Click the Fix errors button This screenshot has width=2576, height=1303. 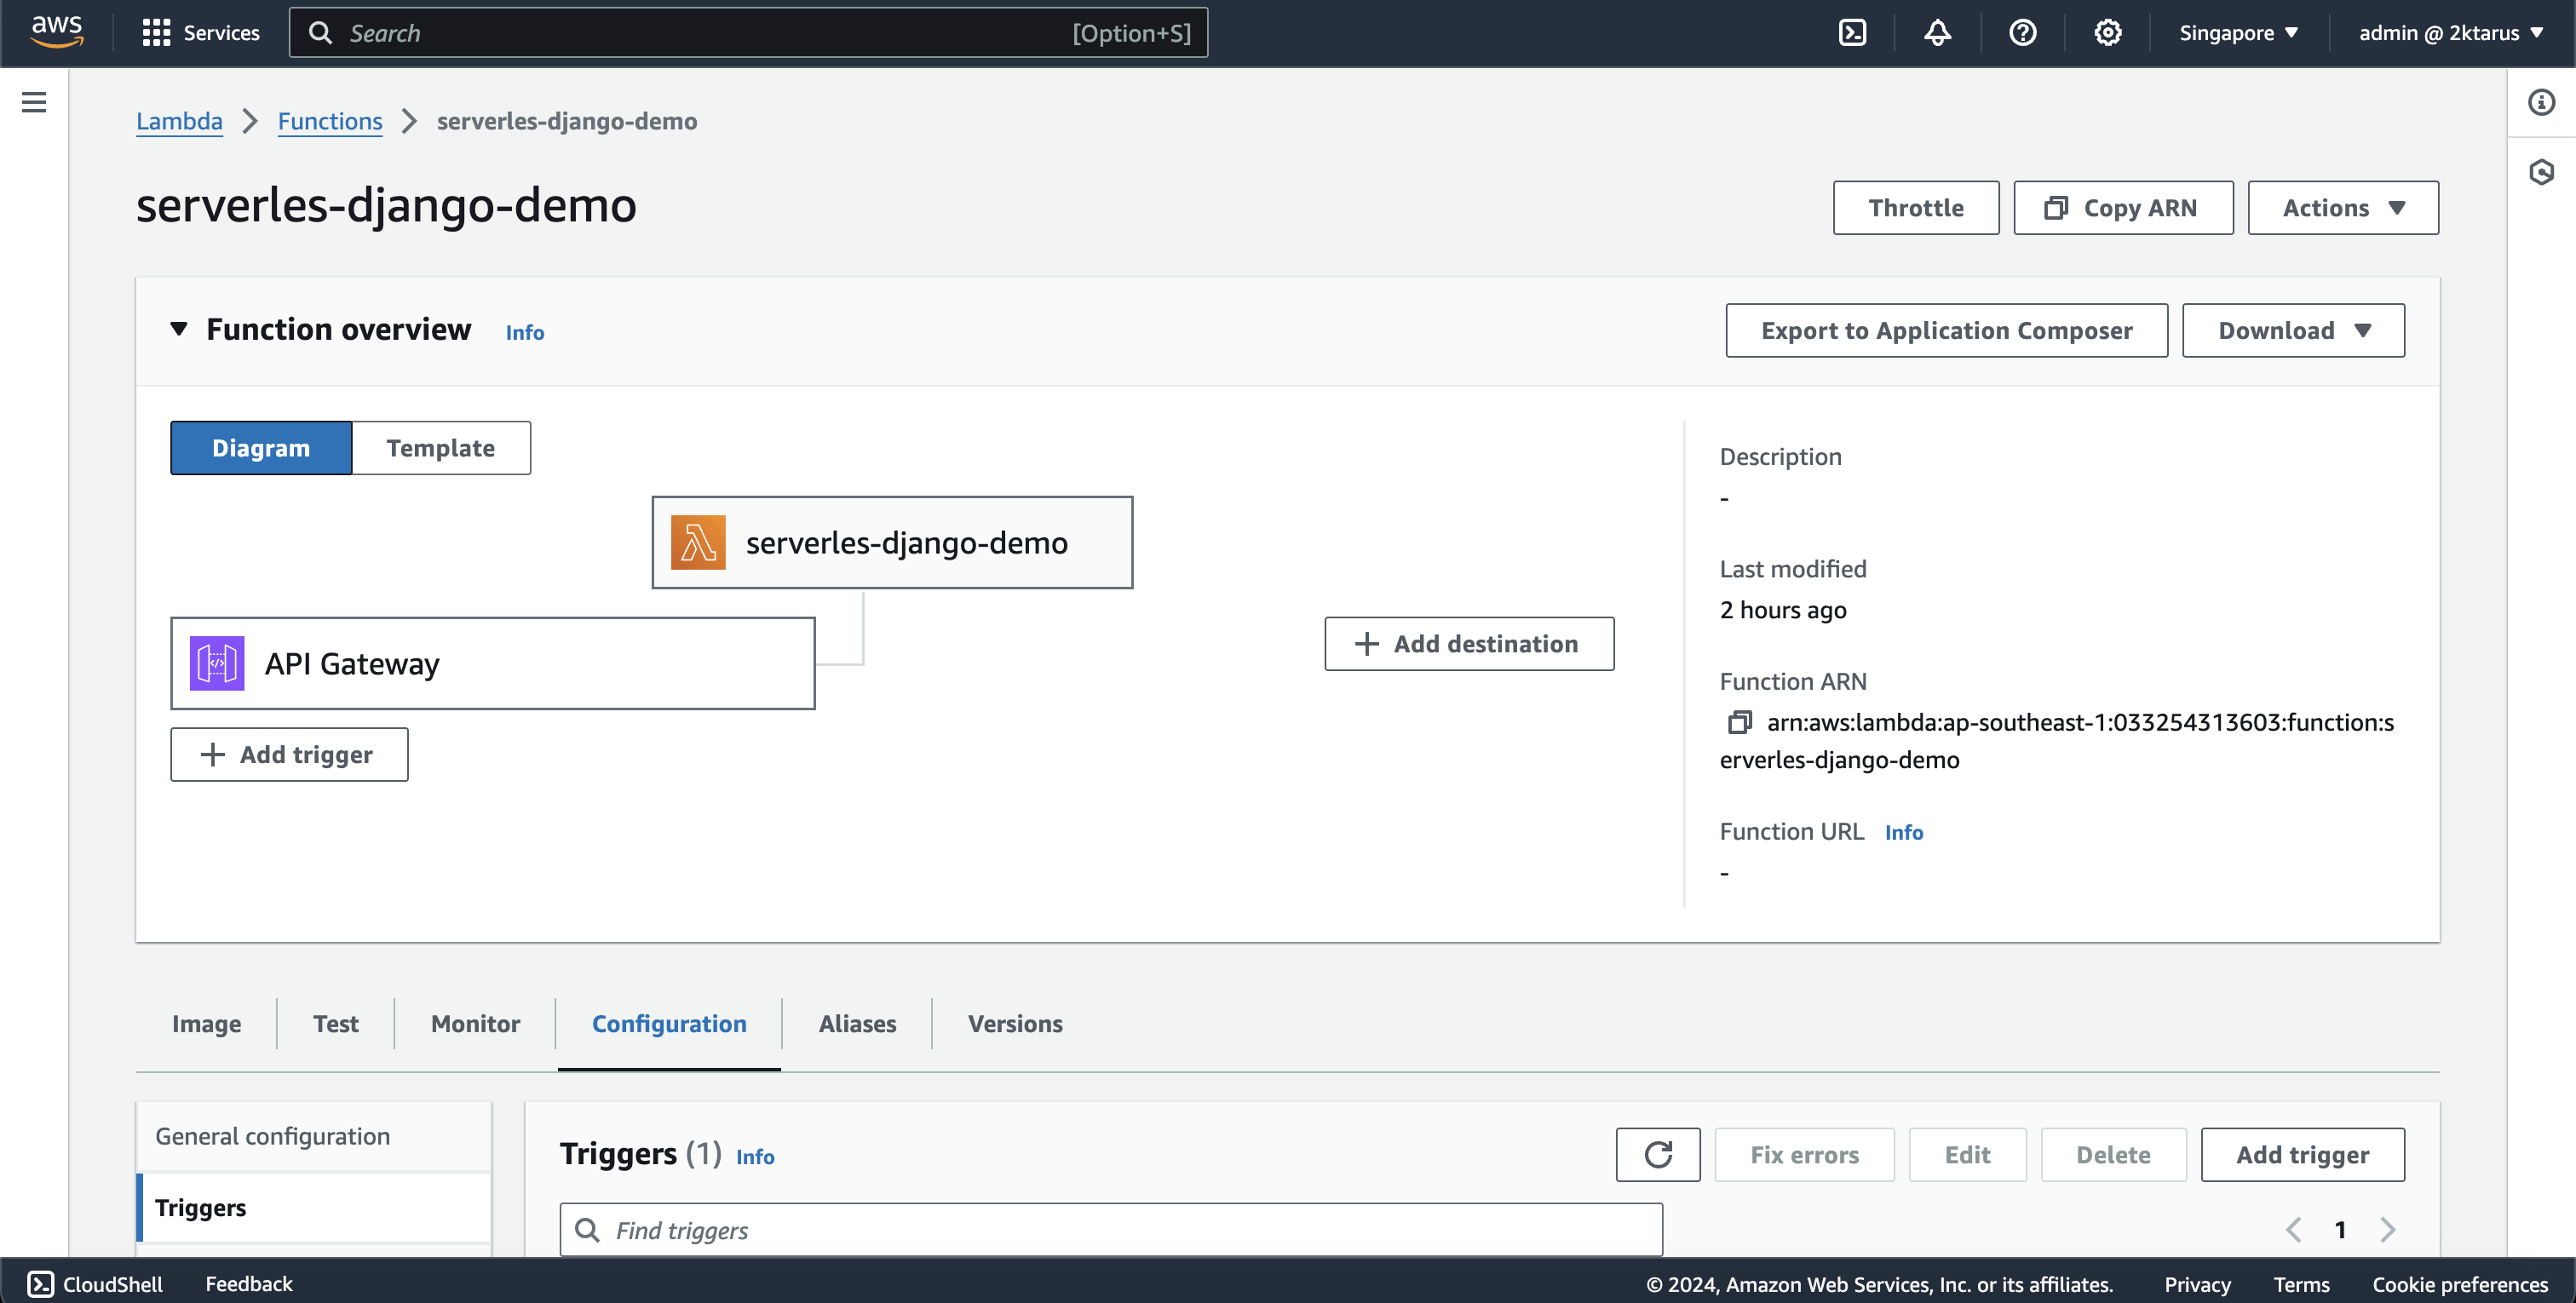click(x=1804, y=1154)
